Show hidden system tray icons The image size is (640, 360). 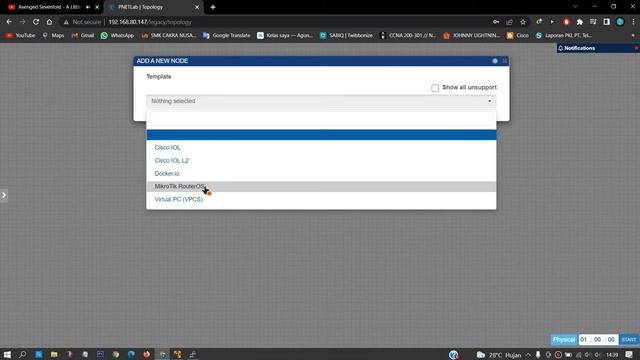tap(528, 355)
